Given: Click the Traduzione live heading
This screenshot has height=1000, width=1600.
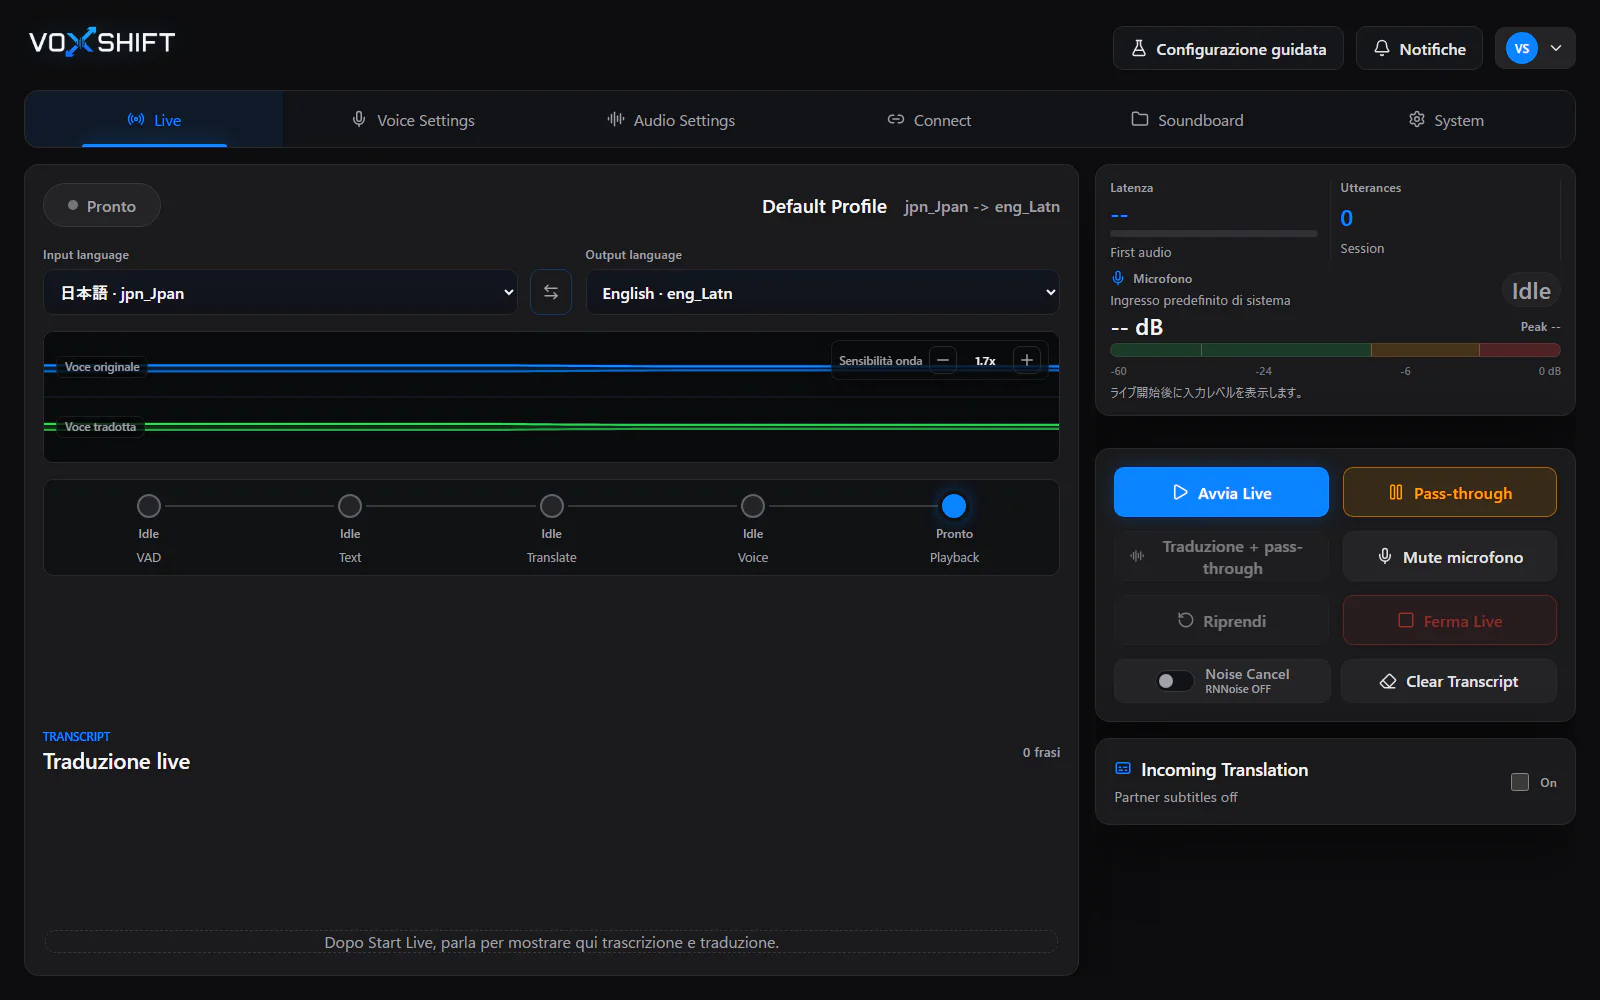Looking at the screenshot, I should pyautogui.click(x=116, y=761).
